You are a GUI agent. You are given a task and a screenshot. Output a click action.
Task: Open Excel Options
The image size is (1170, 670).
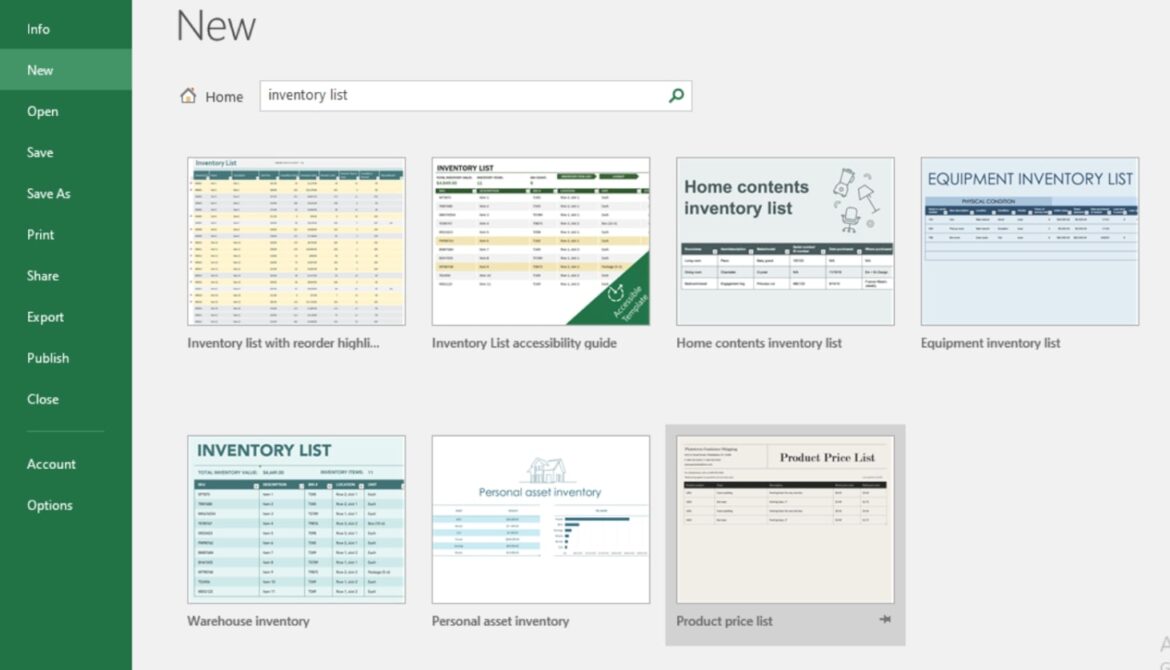tap(48, 505)
